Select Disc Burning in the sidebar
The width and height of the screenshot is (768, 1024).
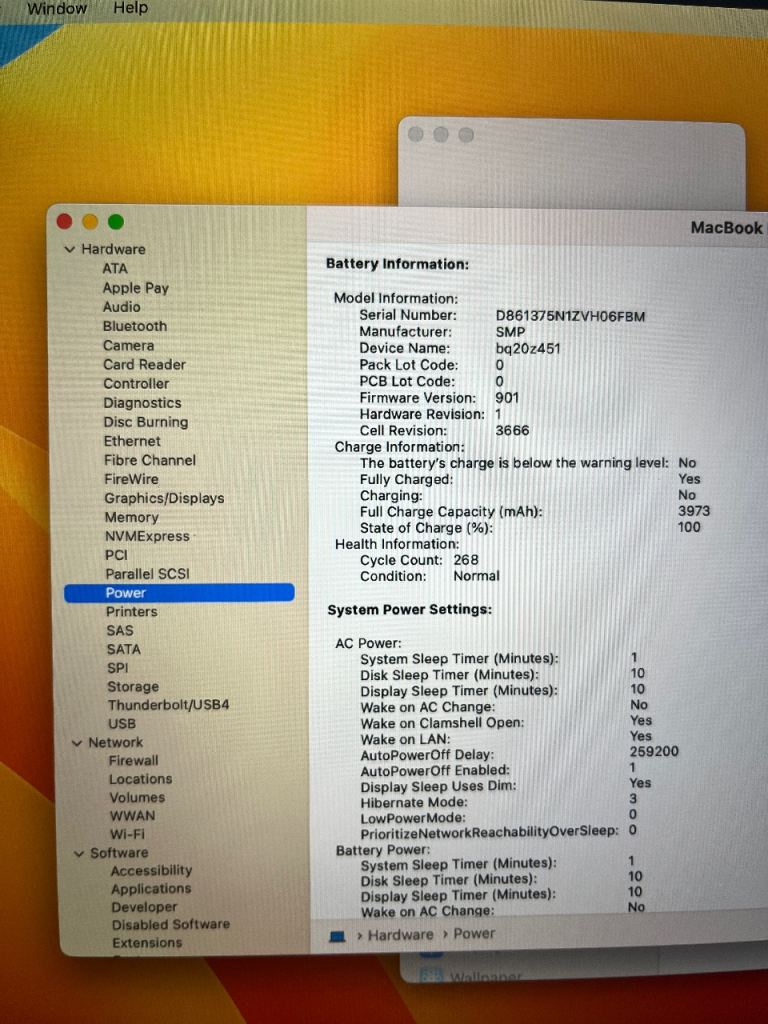[x=146, y=422]
